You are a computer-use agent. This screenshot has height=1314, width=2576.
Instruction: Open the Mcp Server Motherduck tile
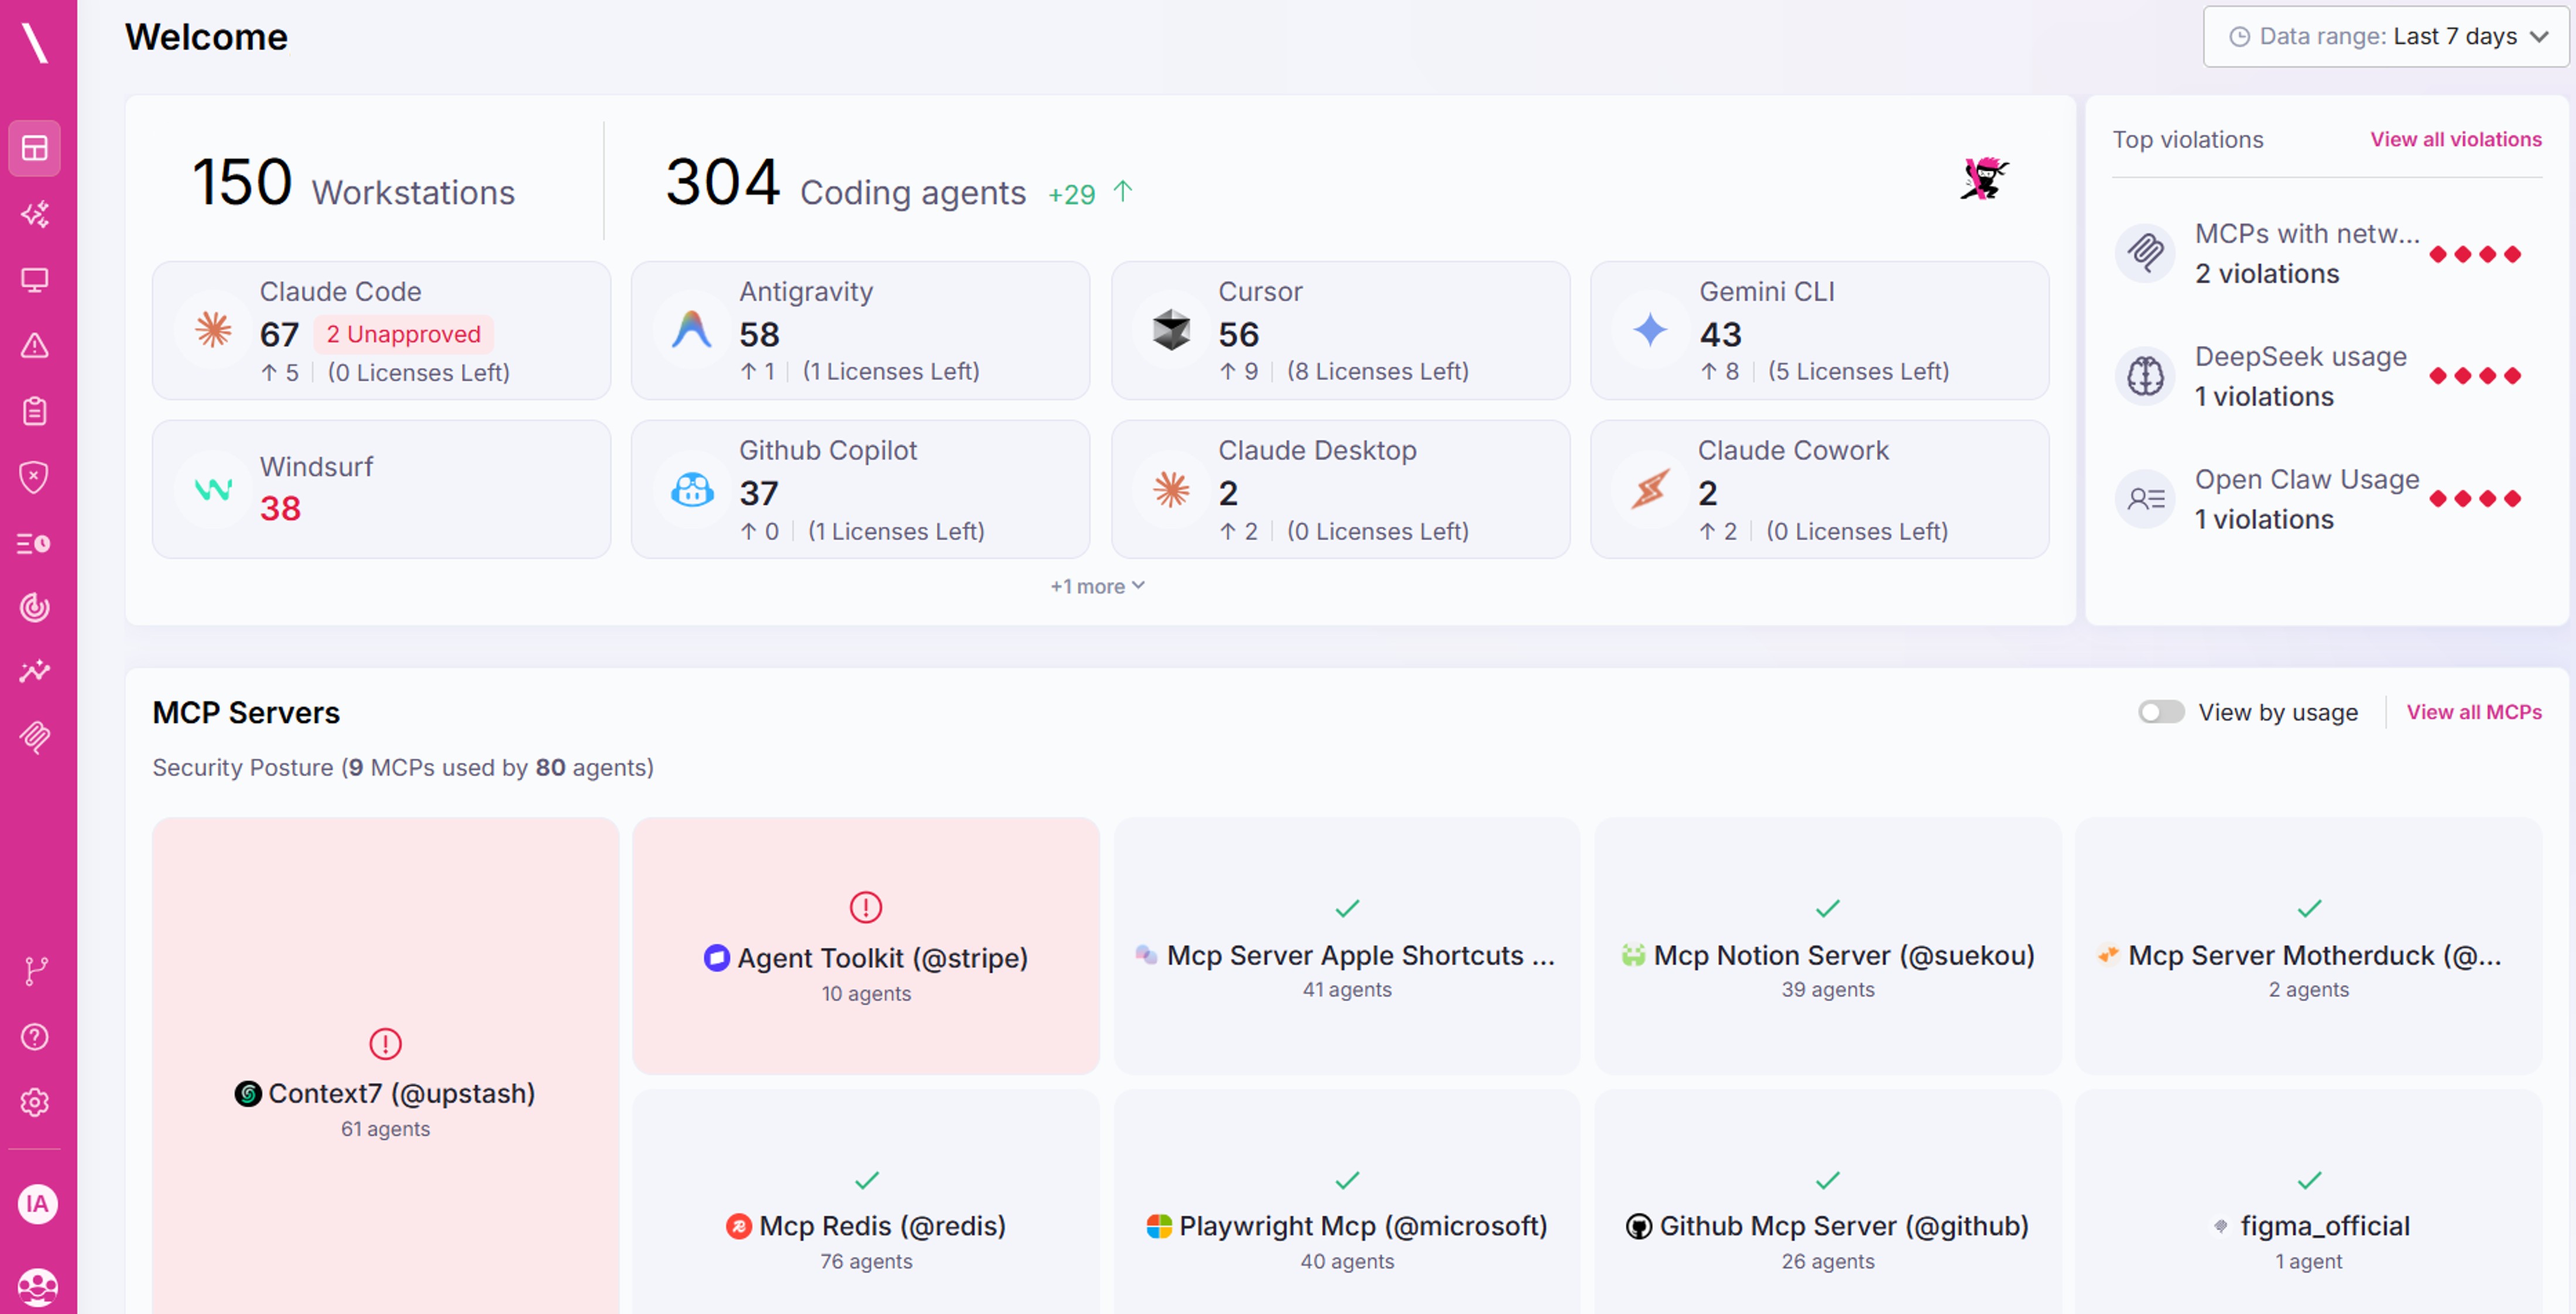(x=2308, y=946)
